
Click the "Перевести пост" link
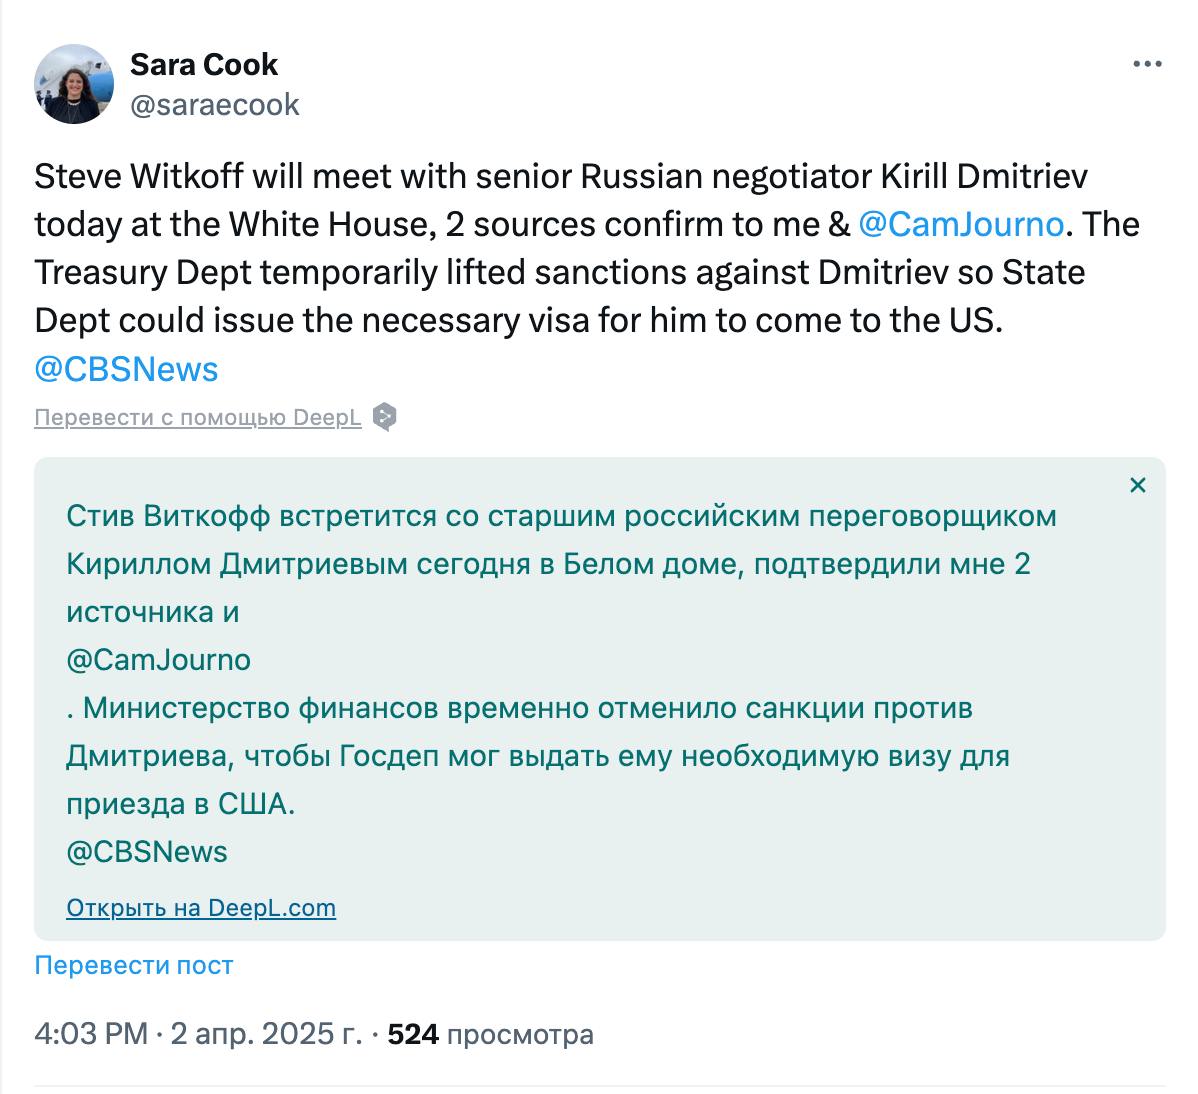(x=133, y=965)
